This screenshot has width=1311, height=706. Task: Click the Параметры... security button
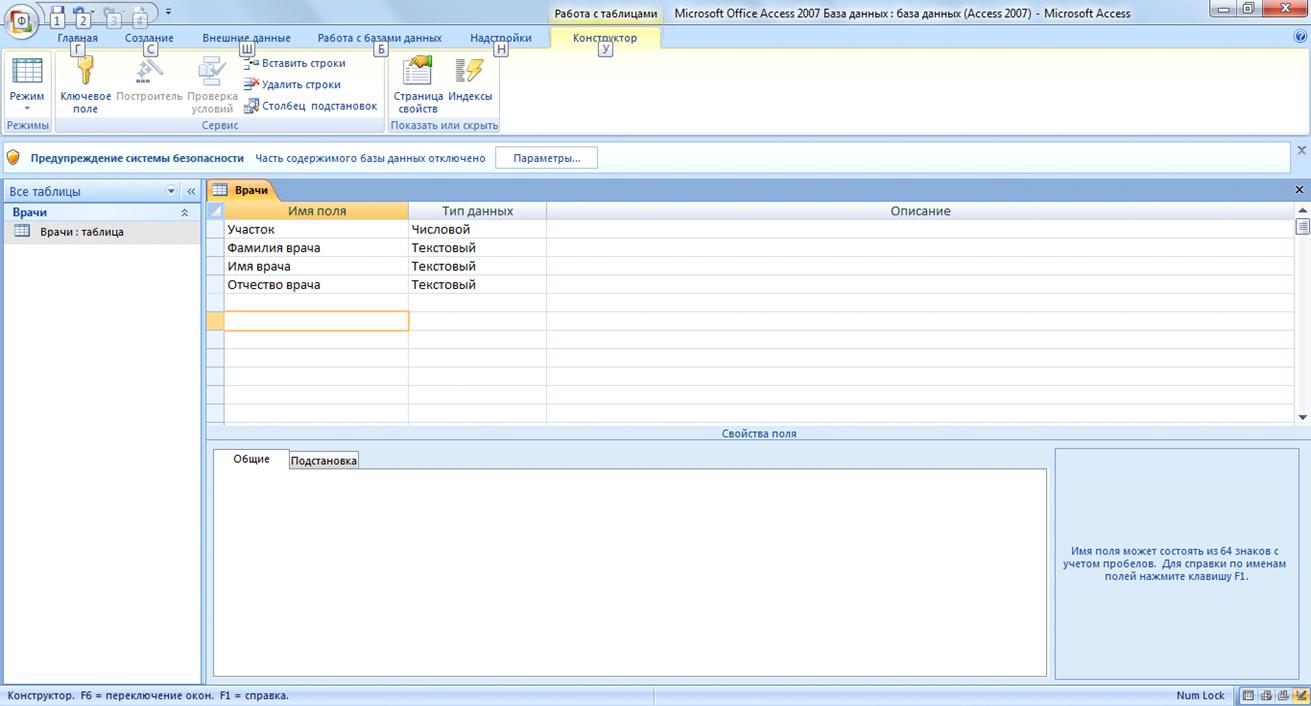pos(546,158)
